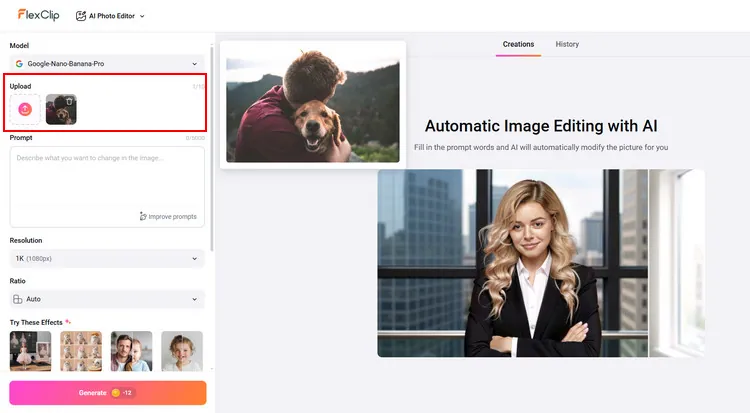Click the Improve prompts magic icon
The height and width of the screenshot is (413, 750).
point(144,216)
